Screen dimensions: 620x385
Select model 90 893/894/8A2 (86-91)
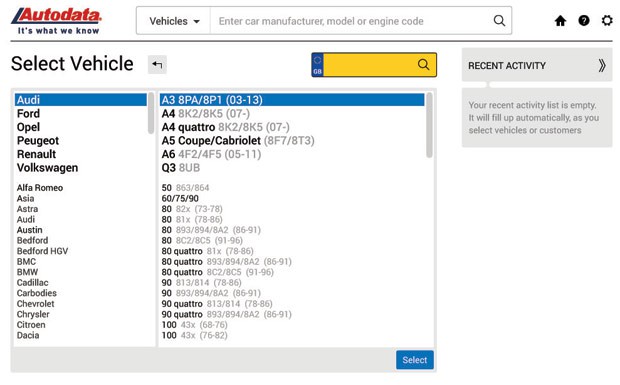tap(211, 293)
